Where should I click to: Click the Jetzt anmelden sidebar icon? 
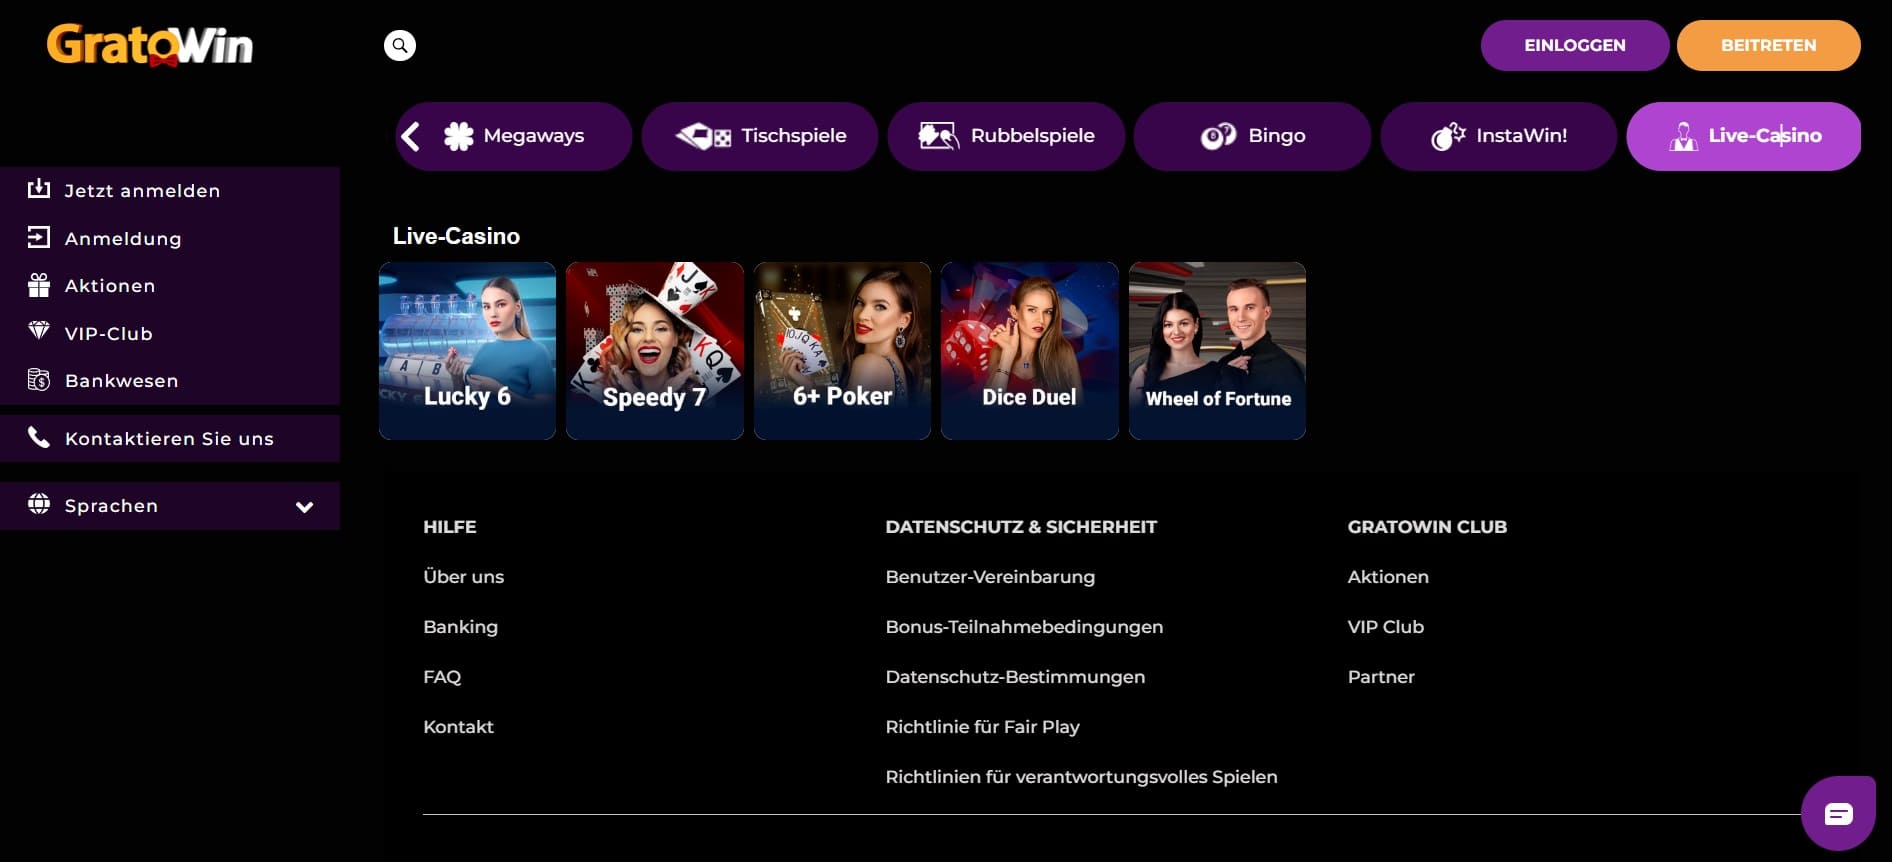39,188
